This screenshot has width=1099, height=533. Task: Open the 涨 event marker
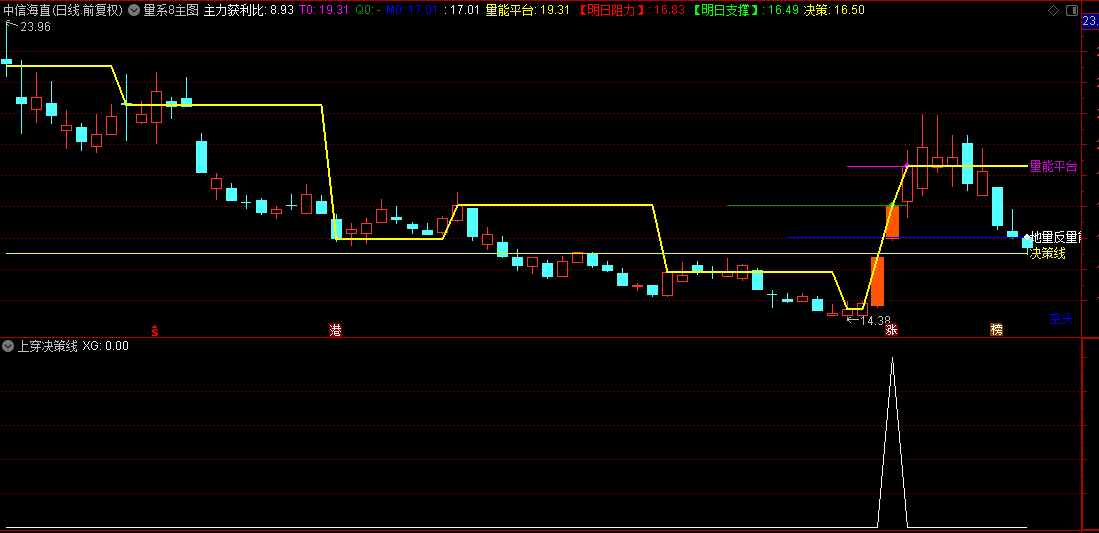(x=892, y=330)
